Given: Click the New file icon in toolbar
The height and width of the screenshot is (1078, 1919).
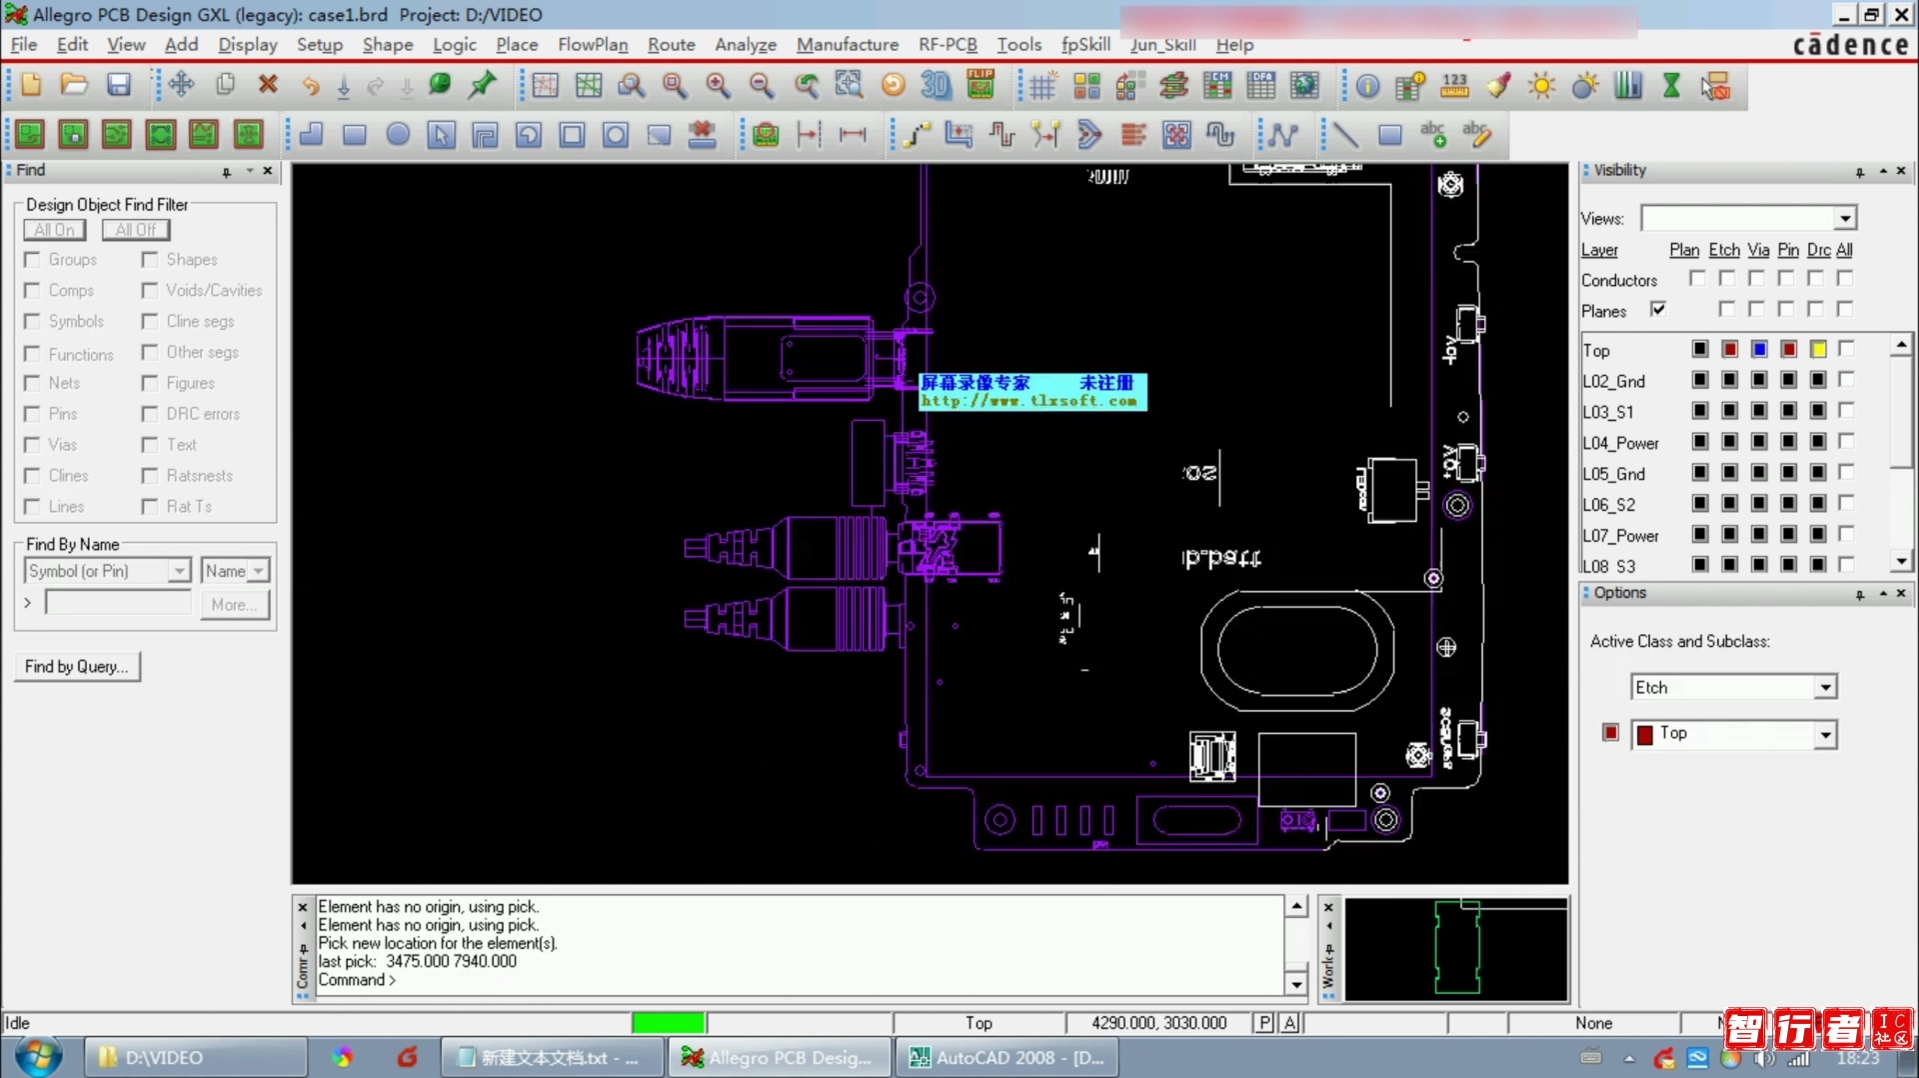Looking at the screenshot, I should pyautogui.click(x=31, y=85).
